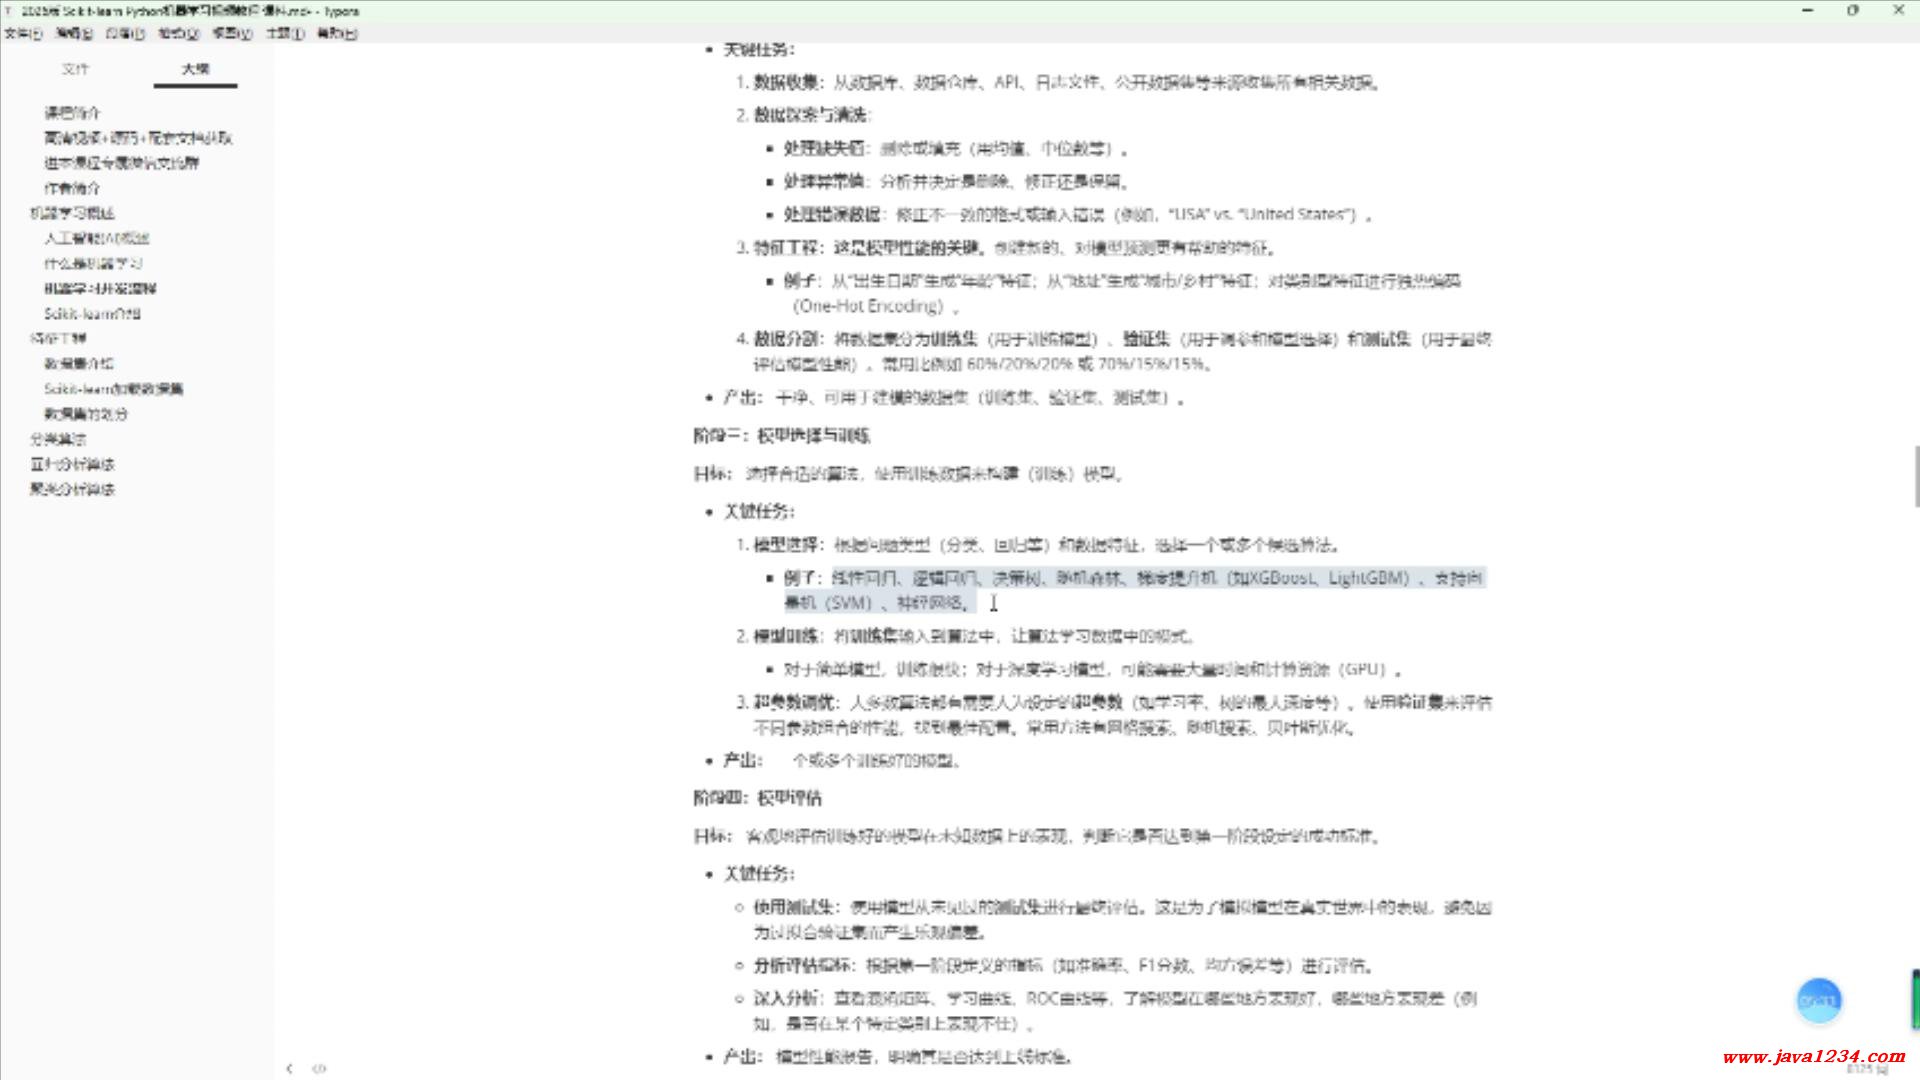
Task: Open the 格式(O) menu
Action: click(178, 33)
